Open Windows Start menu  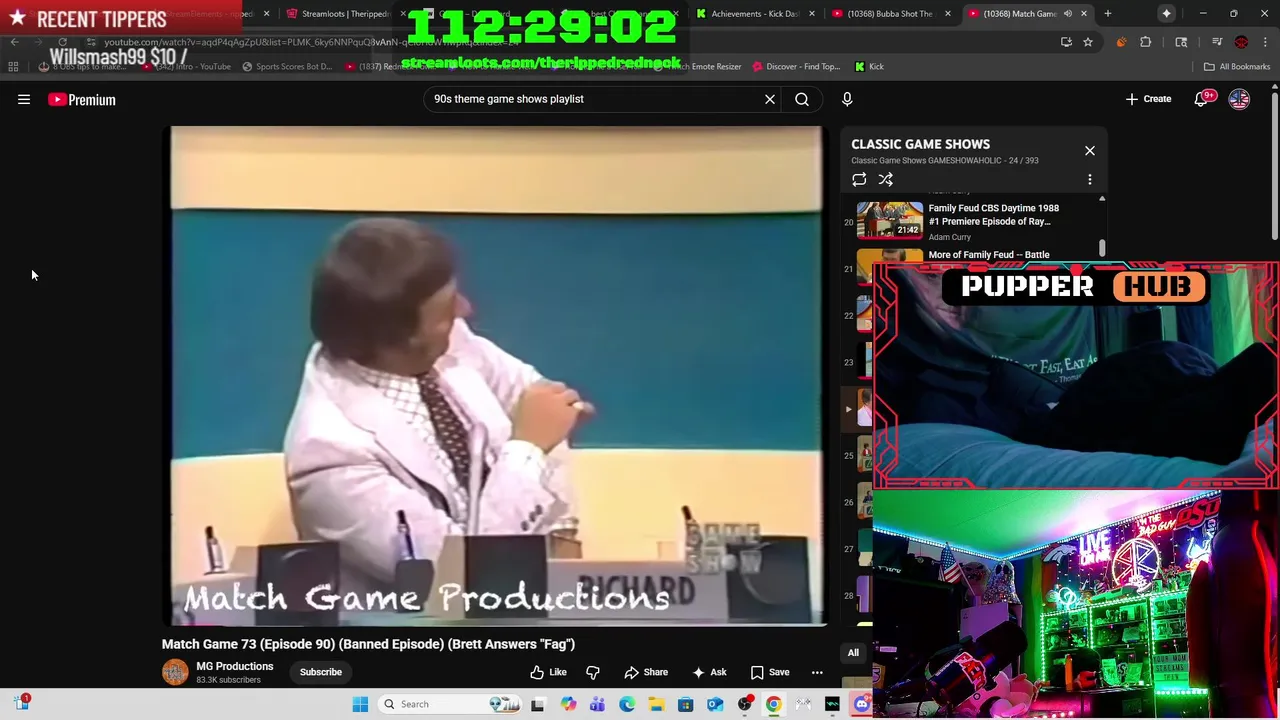(360, 704)
